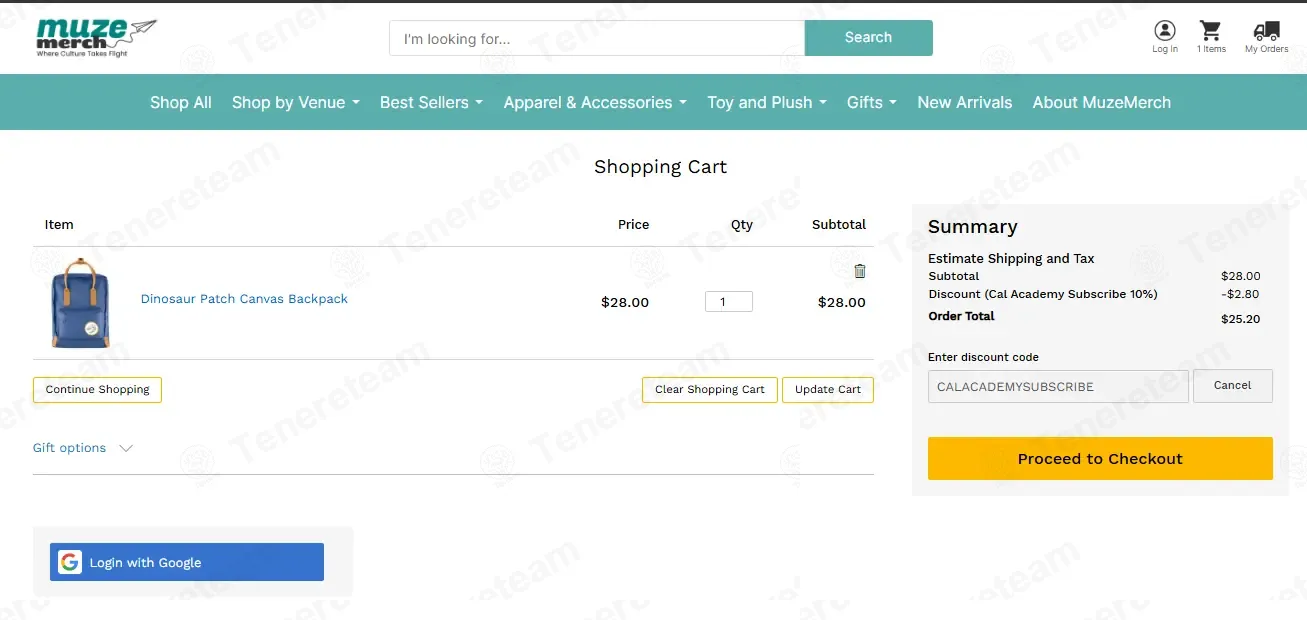Image resolution: width=1307 pixels, height=620 pixels.
Task: Open the New Arrivals page
Action: click(965, 102)
